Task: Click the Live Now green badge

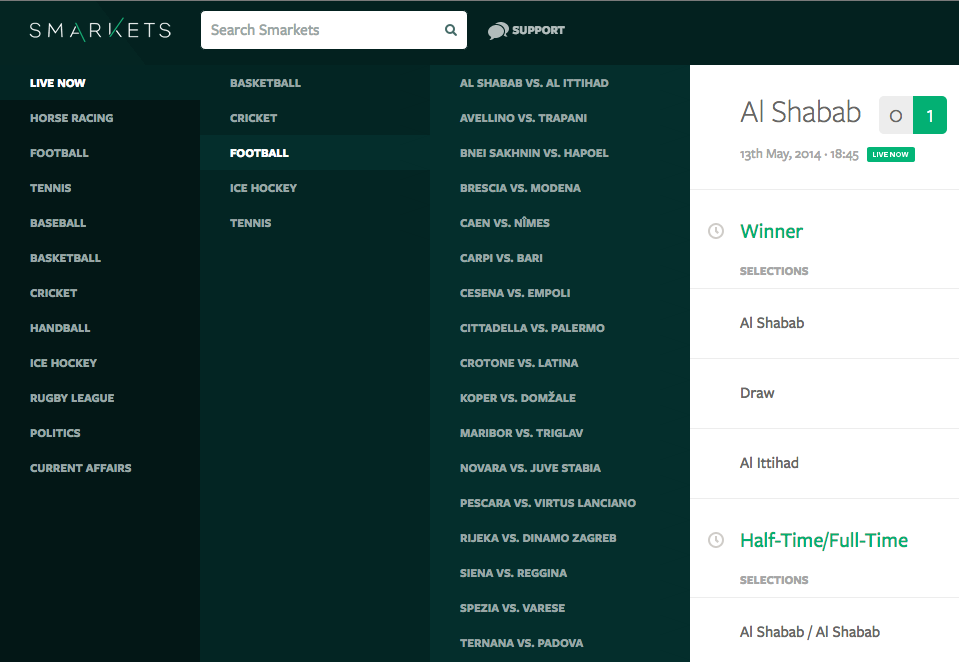Action: (x=890, y=154)
